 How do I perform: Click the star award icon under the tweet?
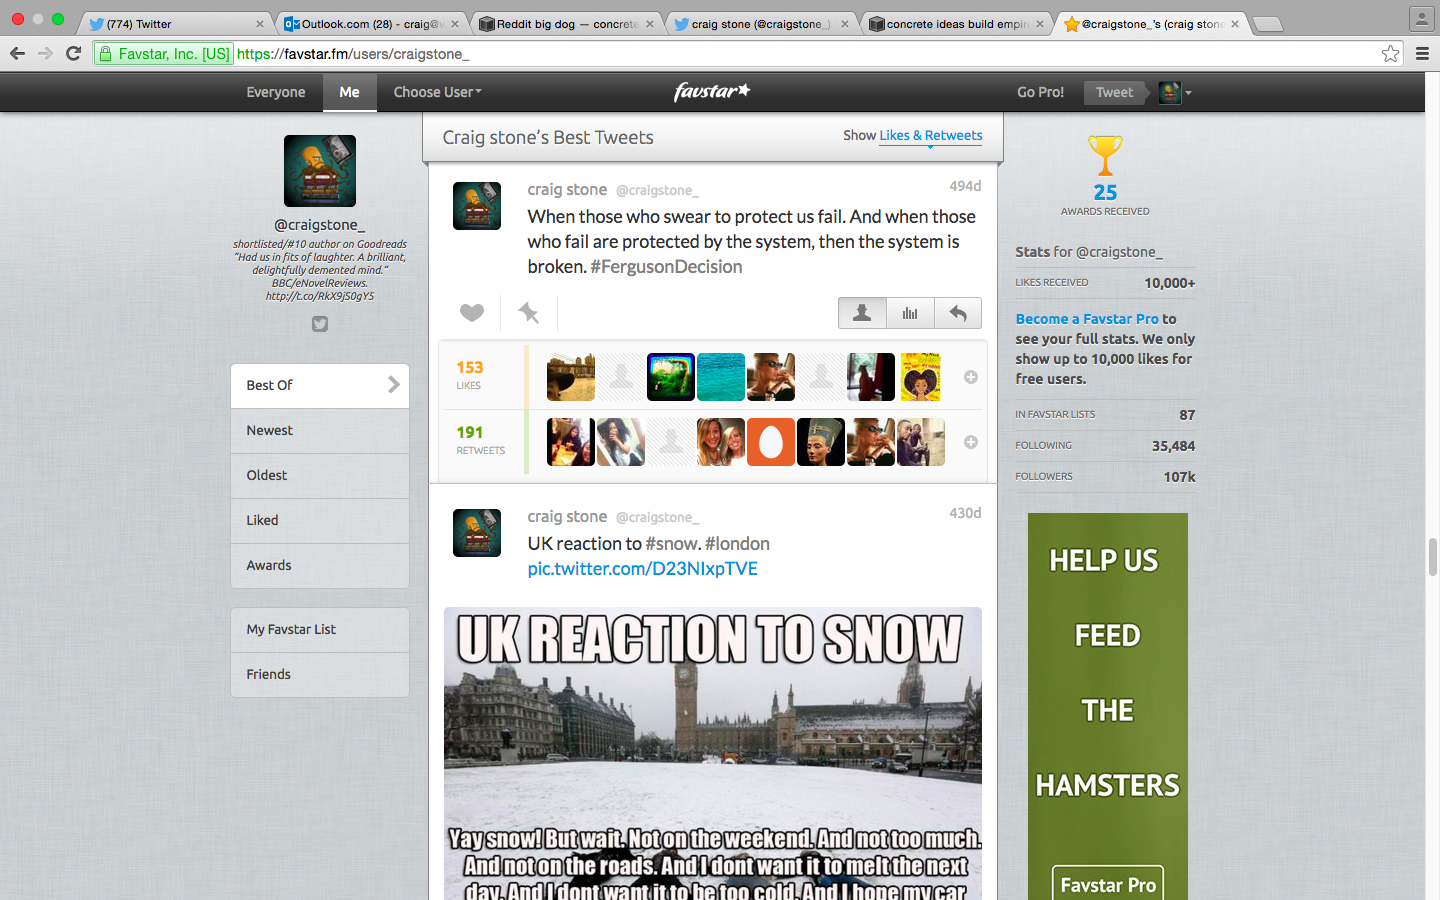[528, 313]
